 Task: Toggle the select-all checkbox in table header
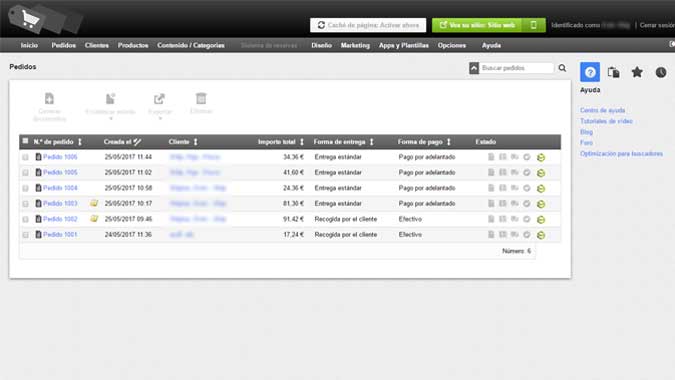[25, 141]
